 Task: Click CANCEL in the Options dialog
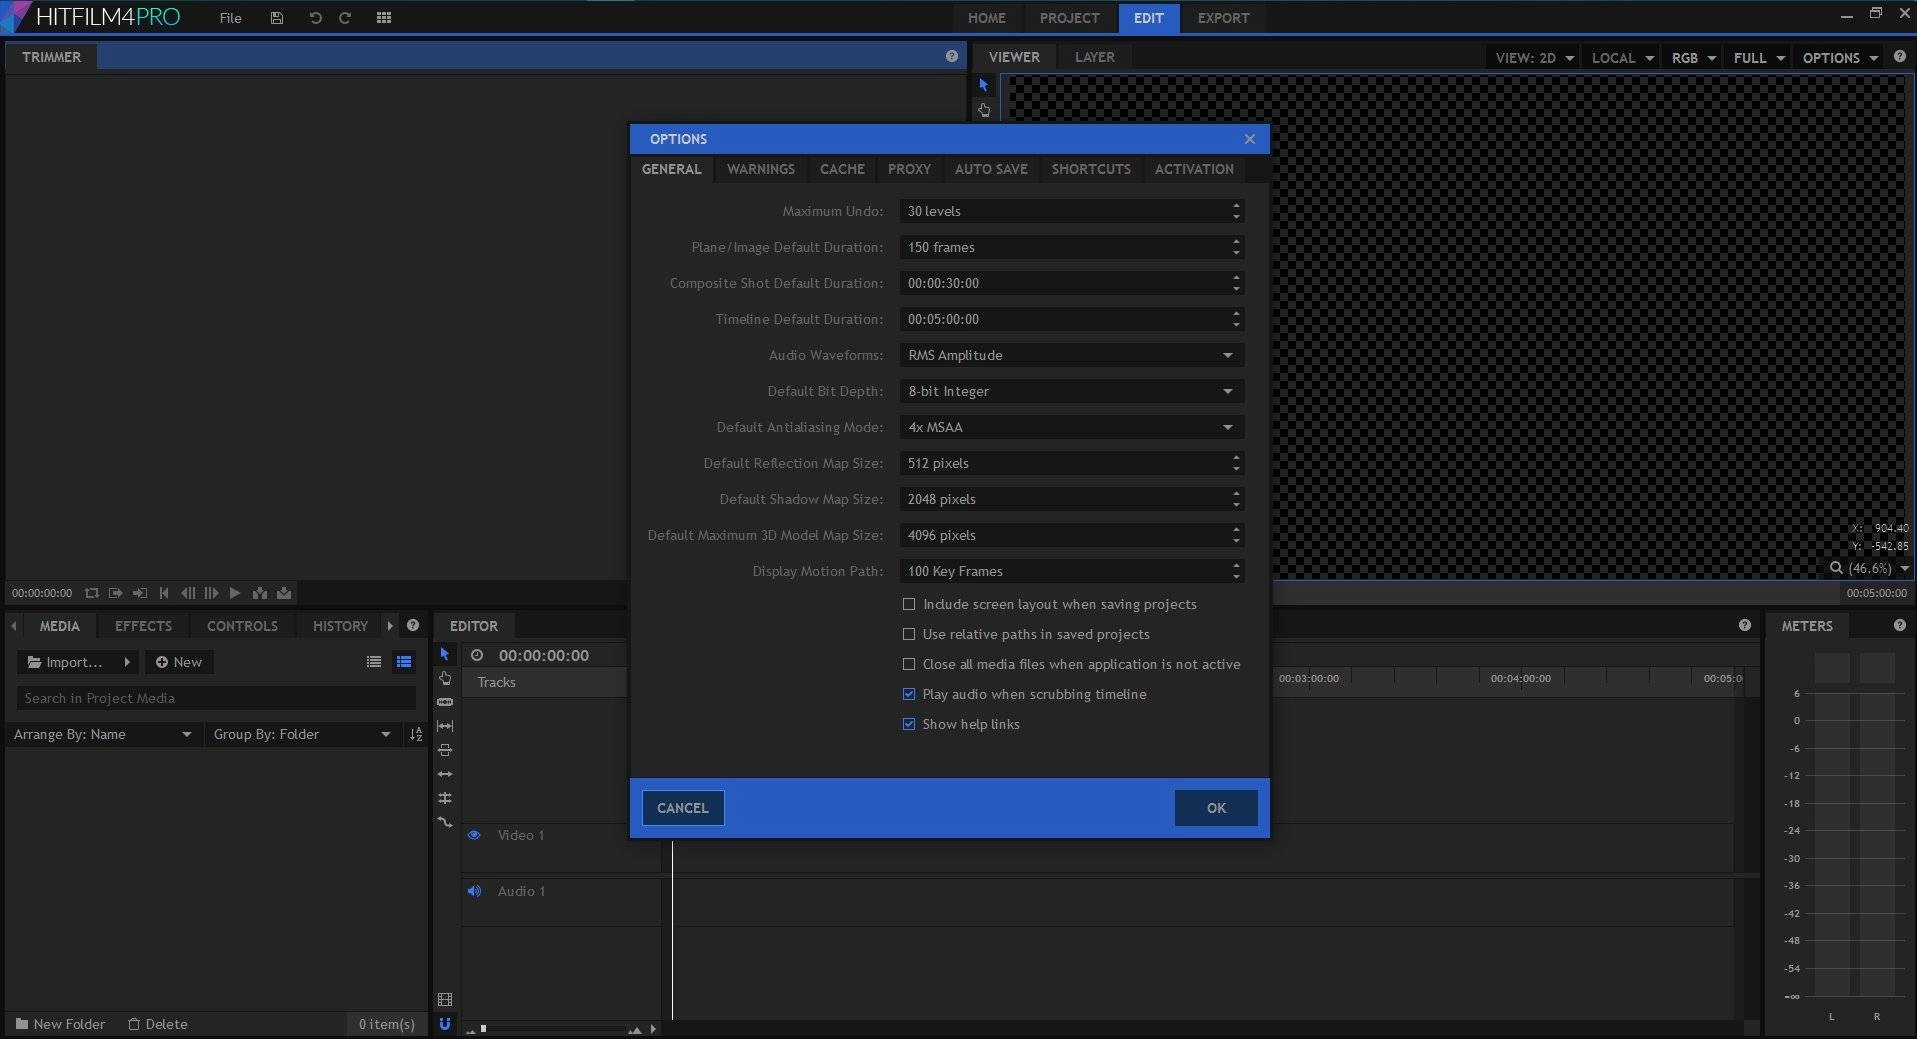pos(682,808)
